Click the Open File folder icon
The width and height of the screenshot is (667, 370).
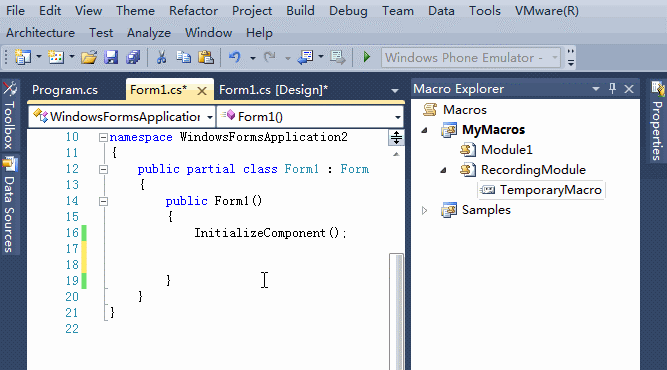click(x=89, y=57)
